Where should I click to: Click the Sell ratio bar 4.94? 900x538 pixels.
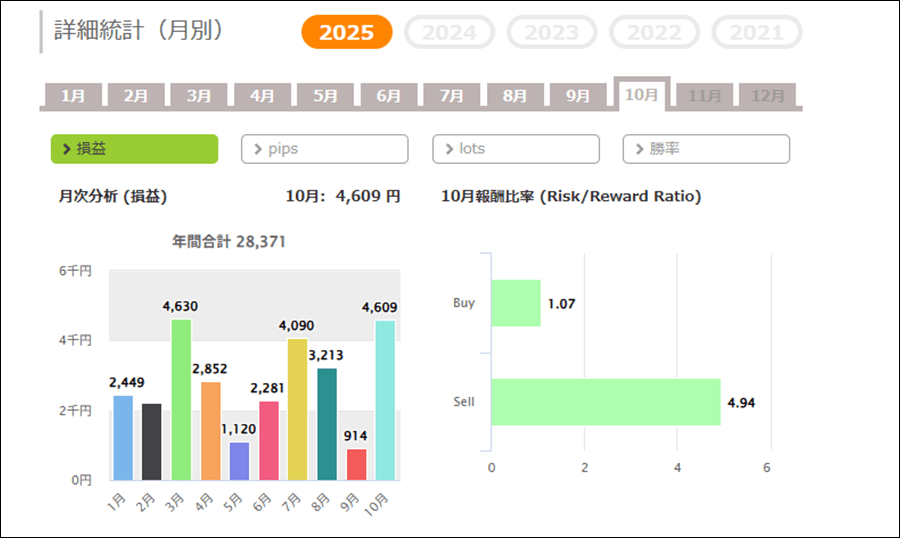click(x=605, y=402)
